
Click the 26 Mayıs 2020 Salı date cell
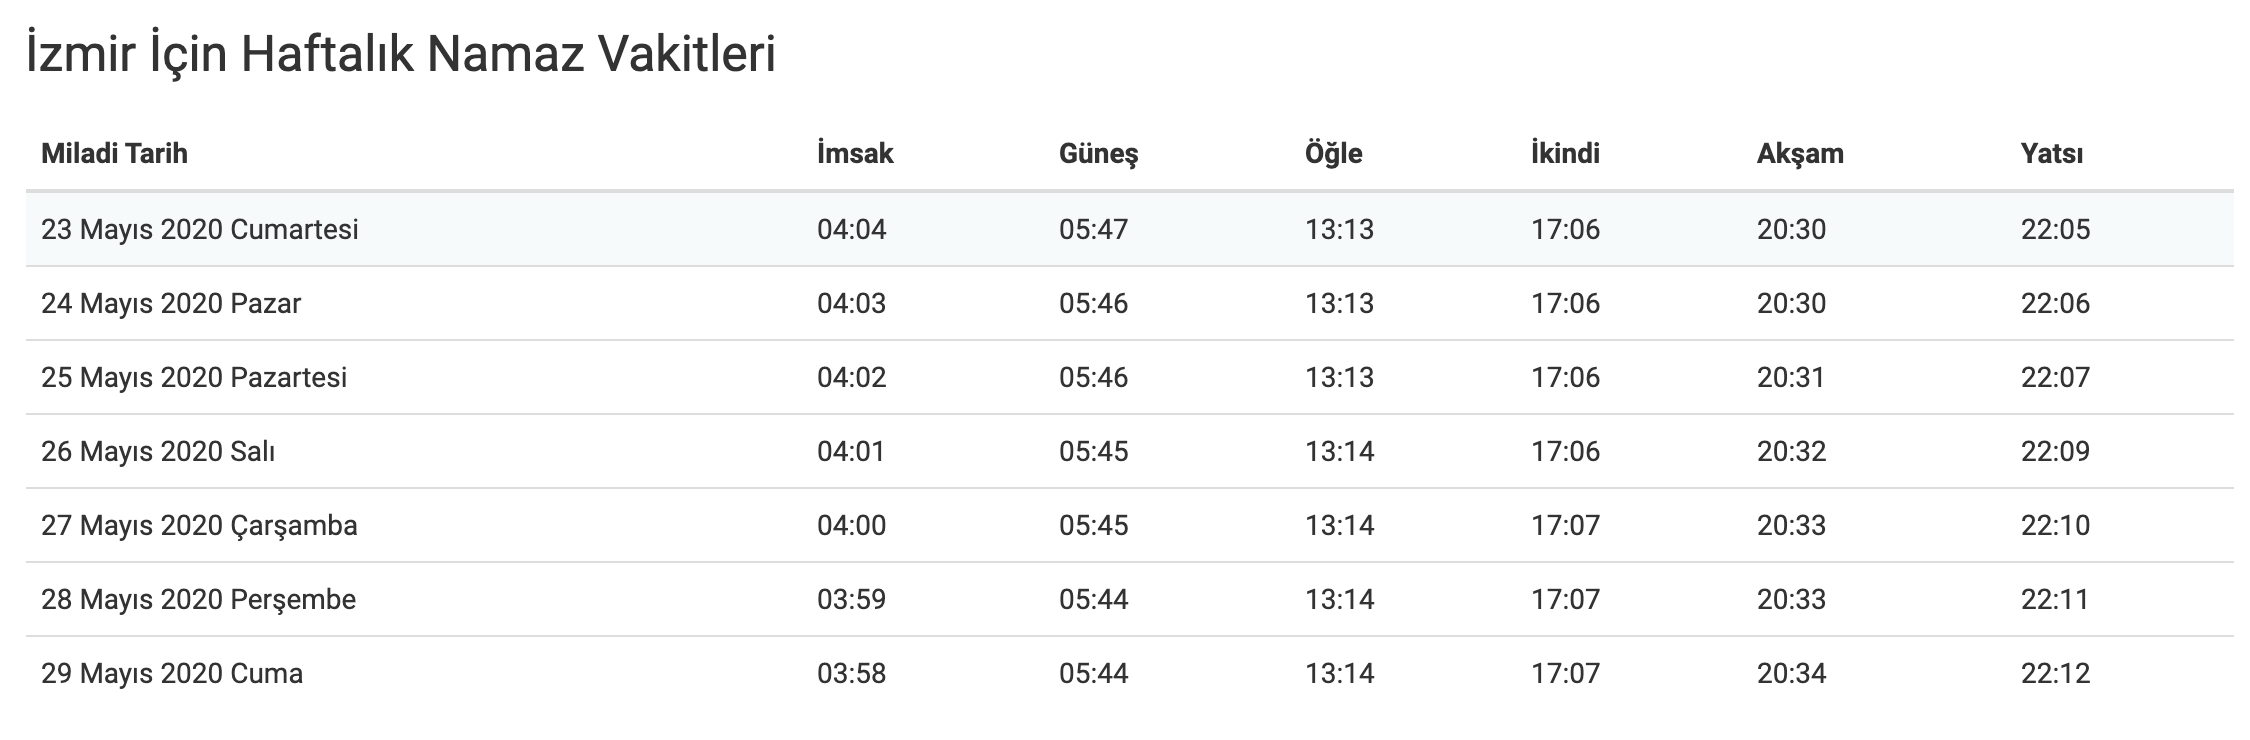tap(158, 452)
